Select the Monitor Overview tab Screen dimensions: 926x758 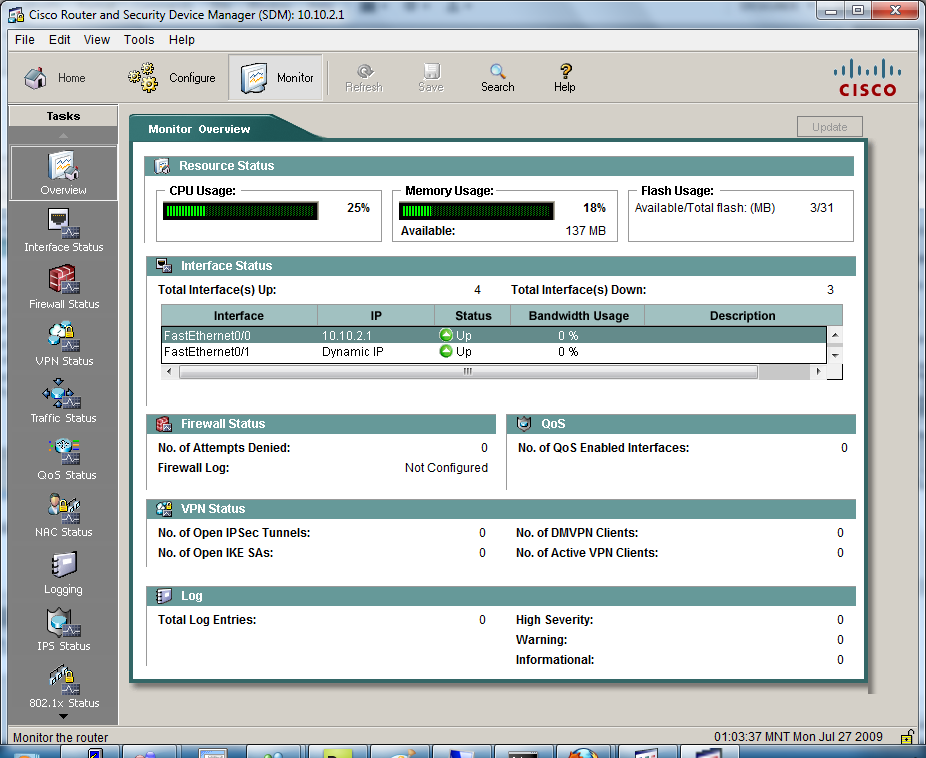pos(199,129)
